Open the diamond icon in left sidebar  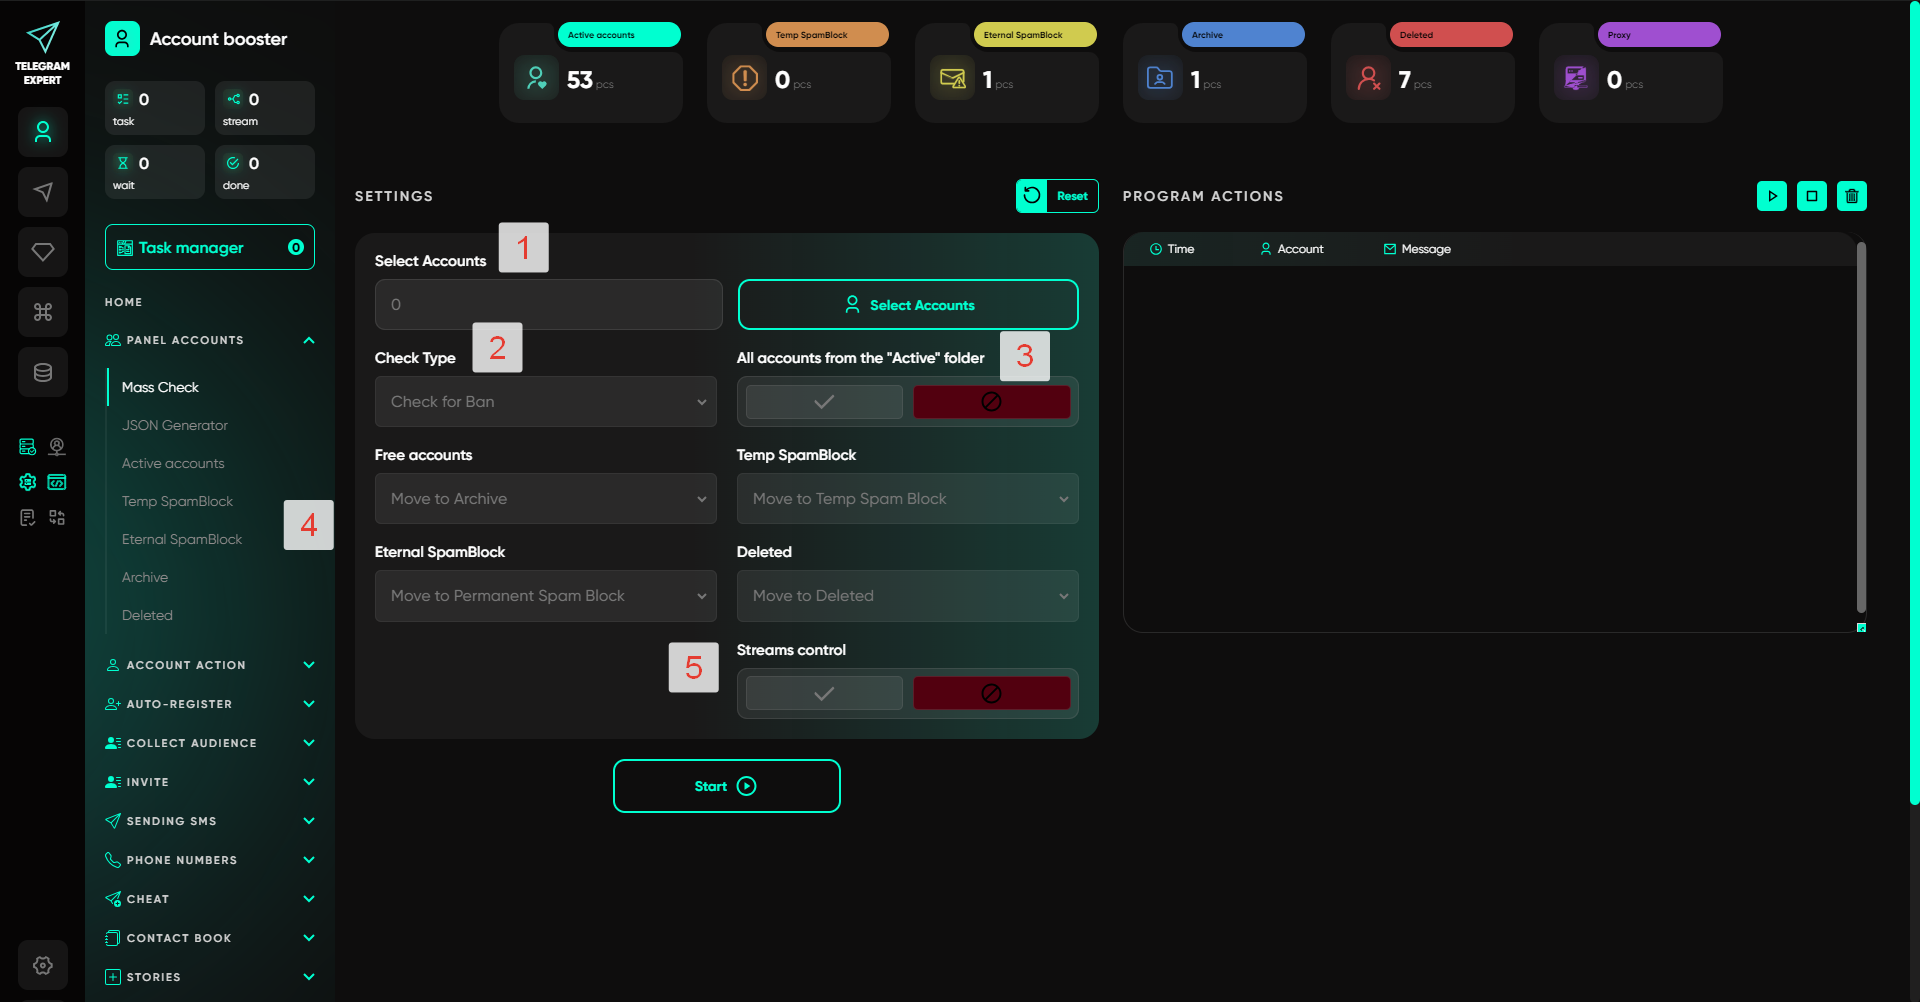(43, 252)
